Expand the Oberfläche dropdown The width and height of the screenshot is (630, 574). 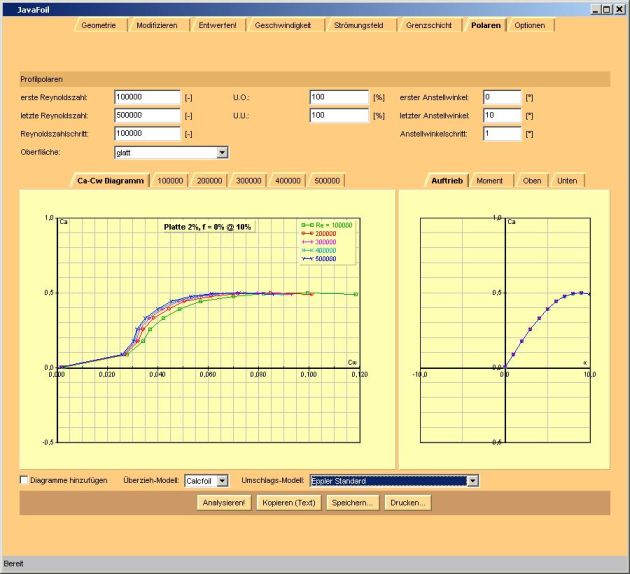(222, 153)
